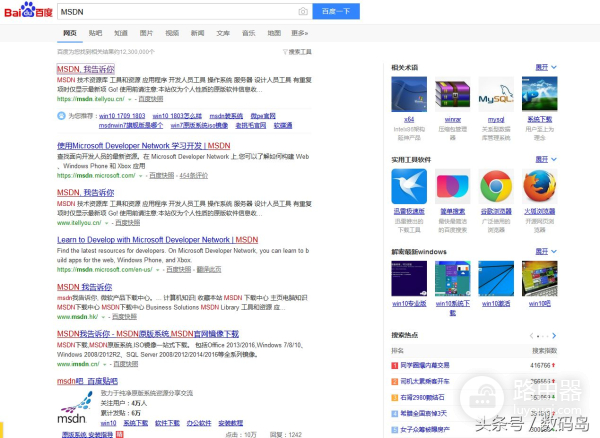Click the Firefox browser icon
Screen dimensions: 600x438
pos(539,187)
